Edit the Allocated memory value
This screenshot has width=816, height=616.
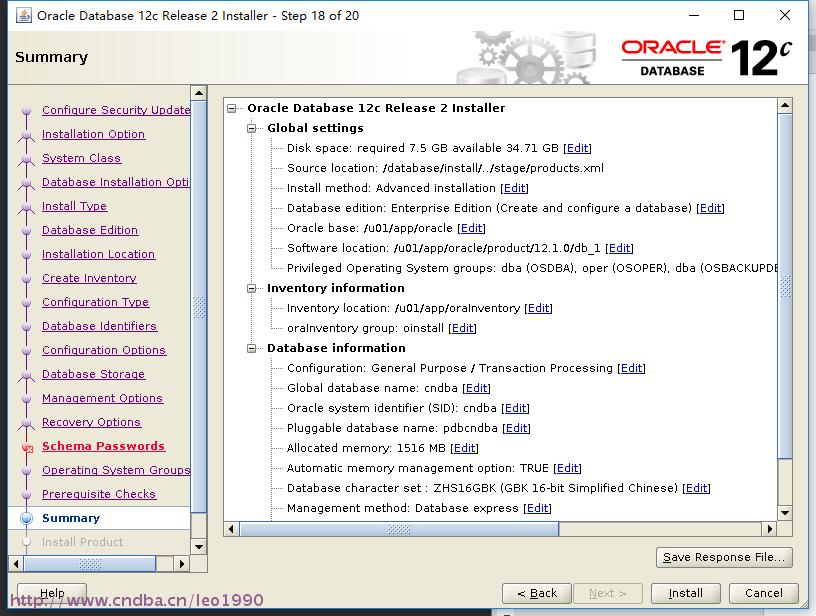click(x=464, y=448)
